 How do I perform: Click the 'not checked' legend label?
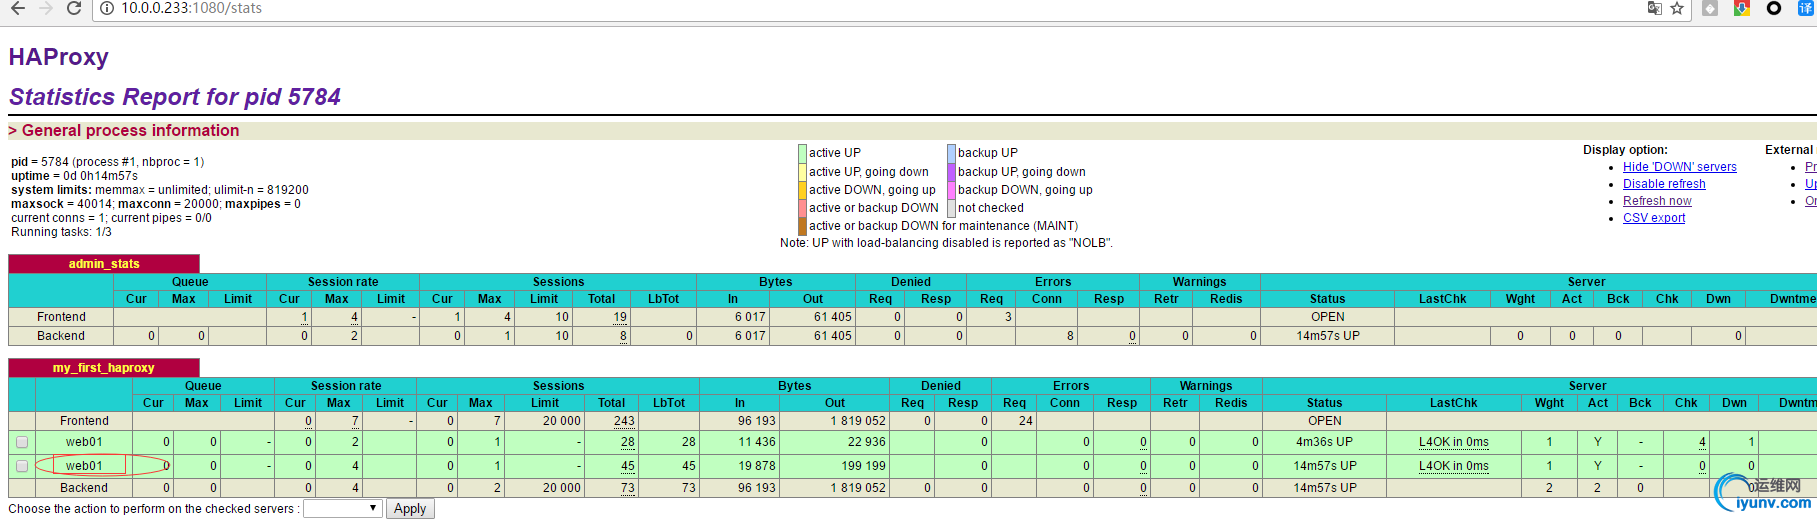pos(990,208)
